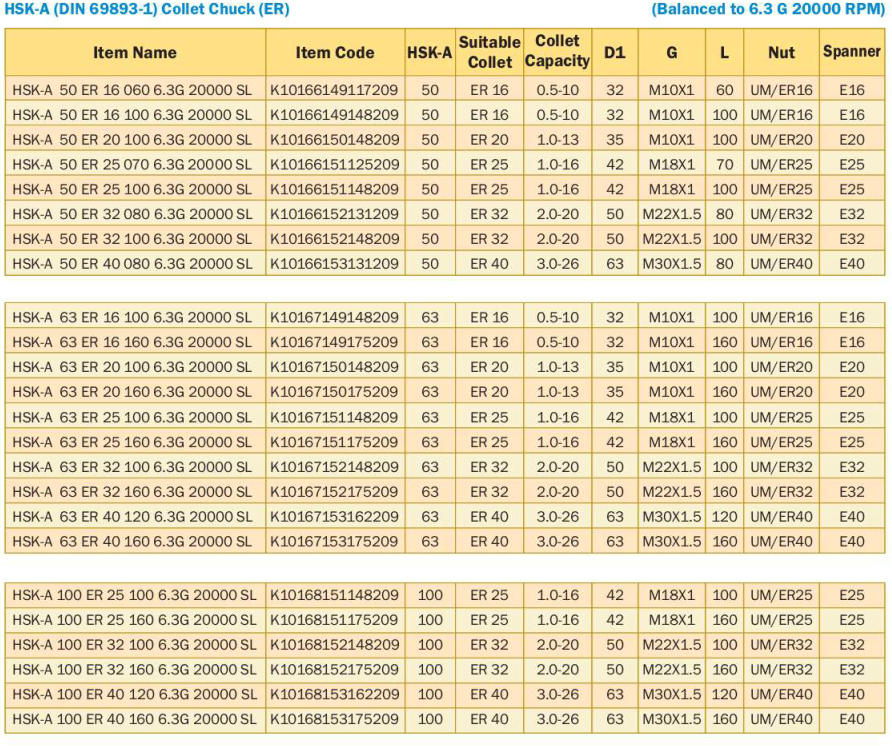Click item 'HSK-A 50 ER 20 100 6.3G 20000 SL'
The height and width of the screenshot is (746, 892).
pyautogui.click(x=132, y=139)
